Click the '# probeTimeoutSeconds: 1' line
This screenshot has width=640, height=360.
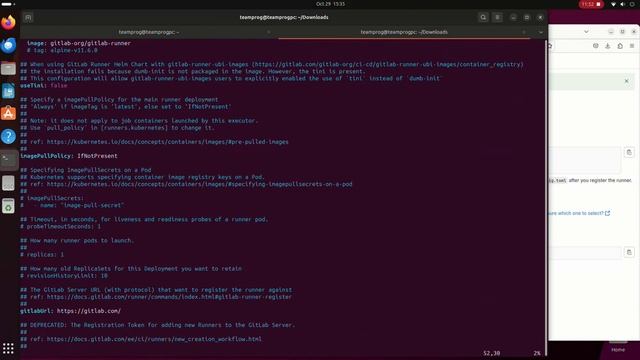coord(60,226)
